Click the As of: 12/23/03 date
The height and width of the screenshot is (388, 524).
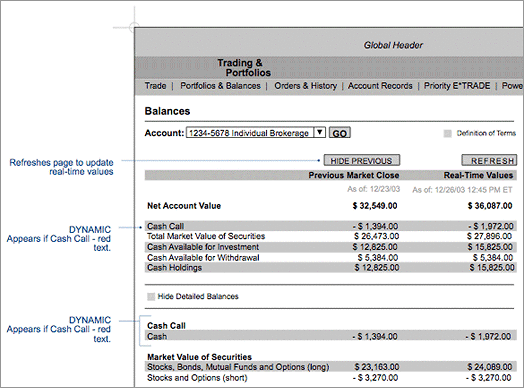point(374,189)
